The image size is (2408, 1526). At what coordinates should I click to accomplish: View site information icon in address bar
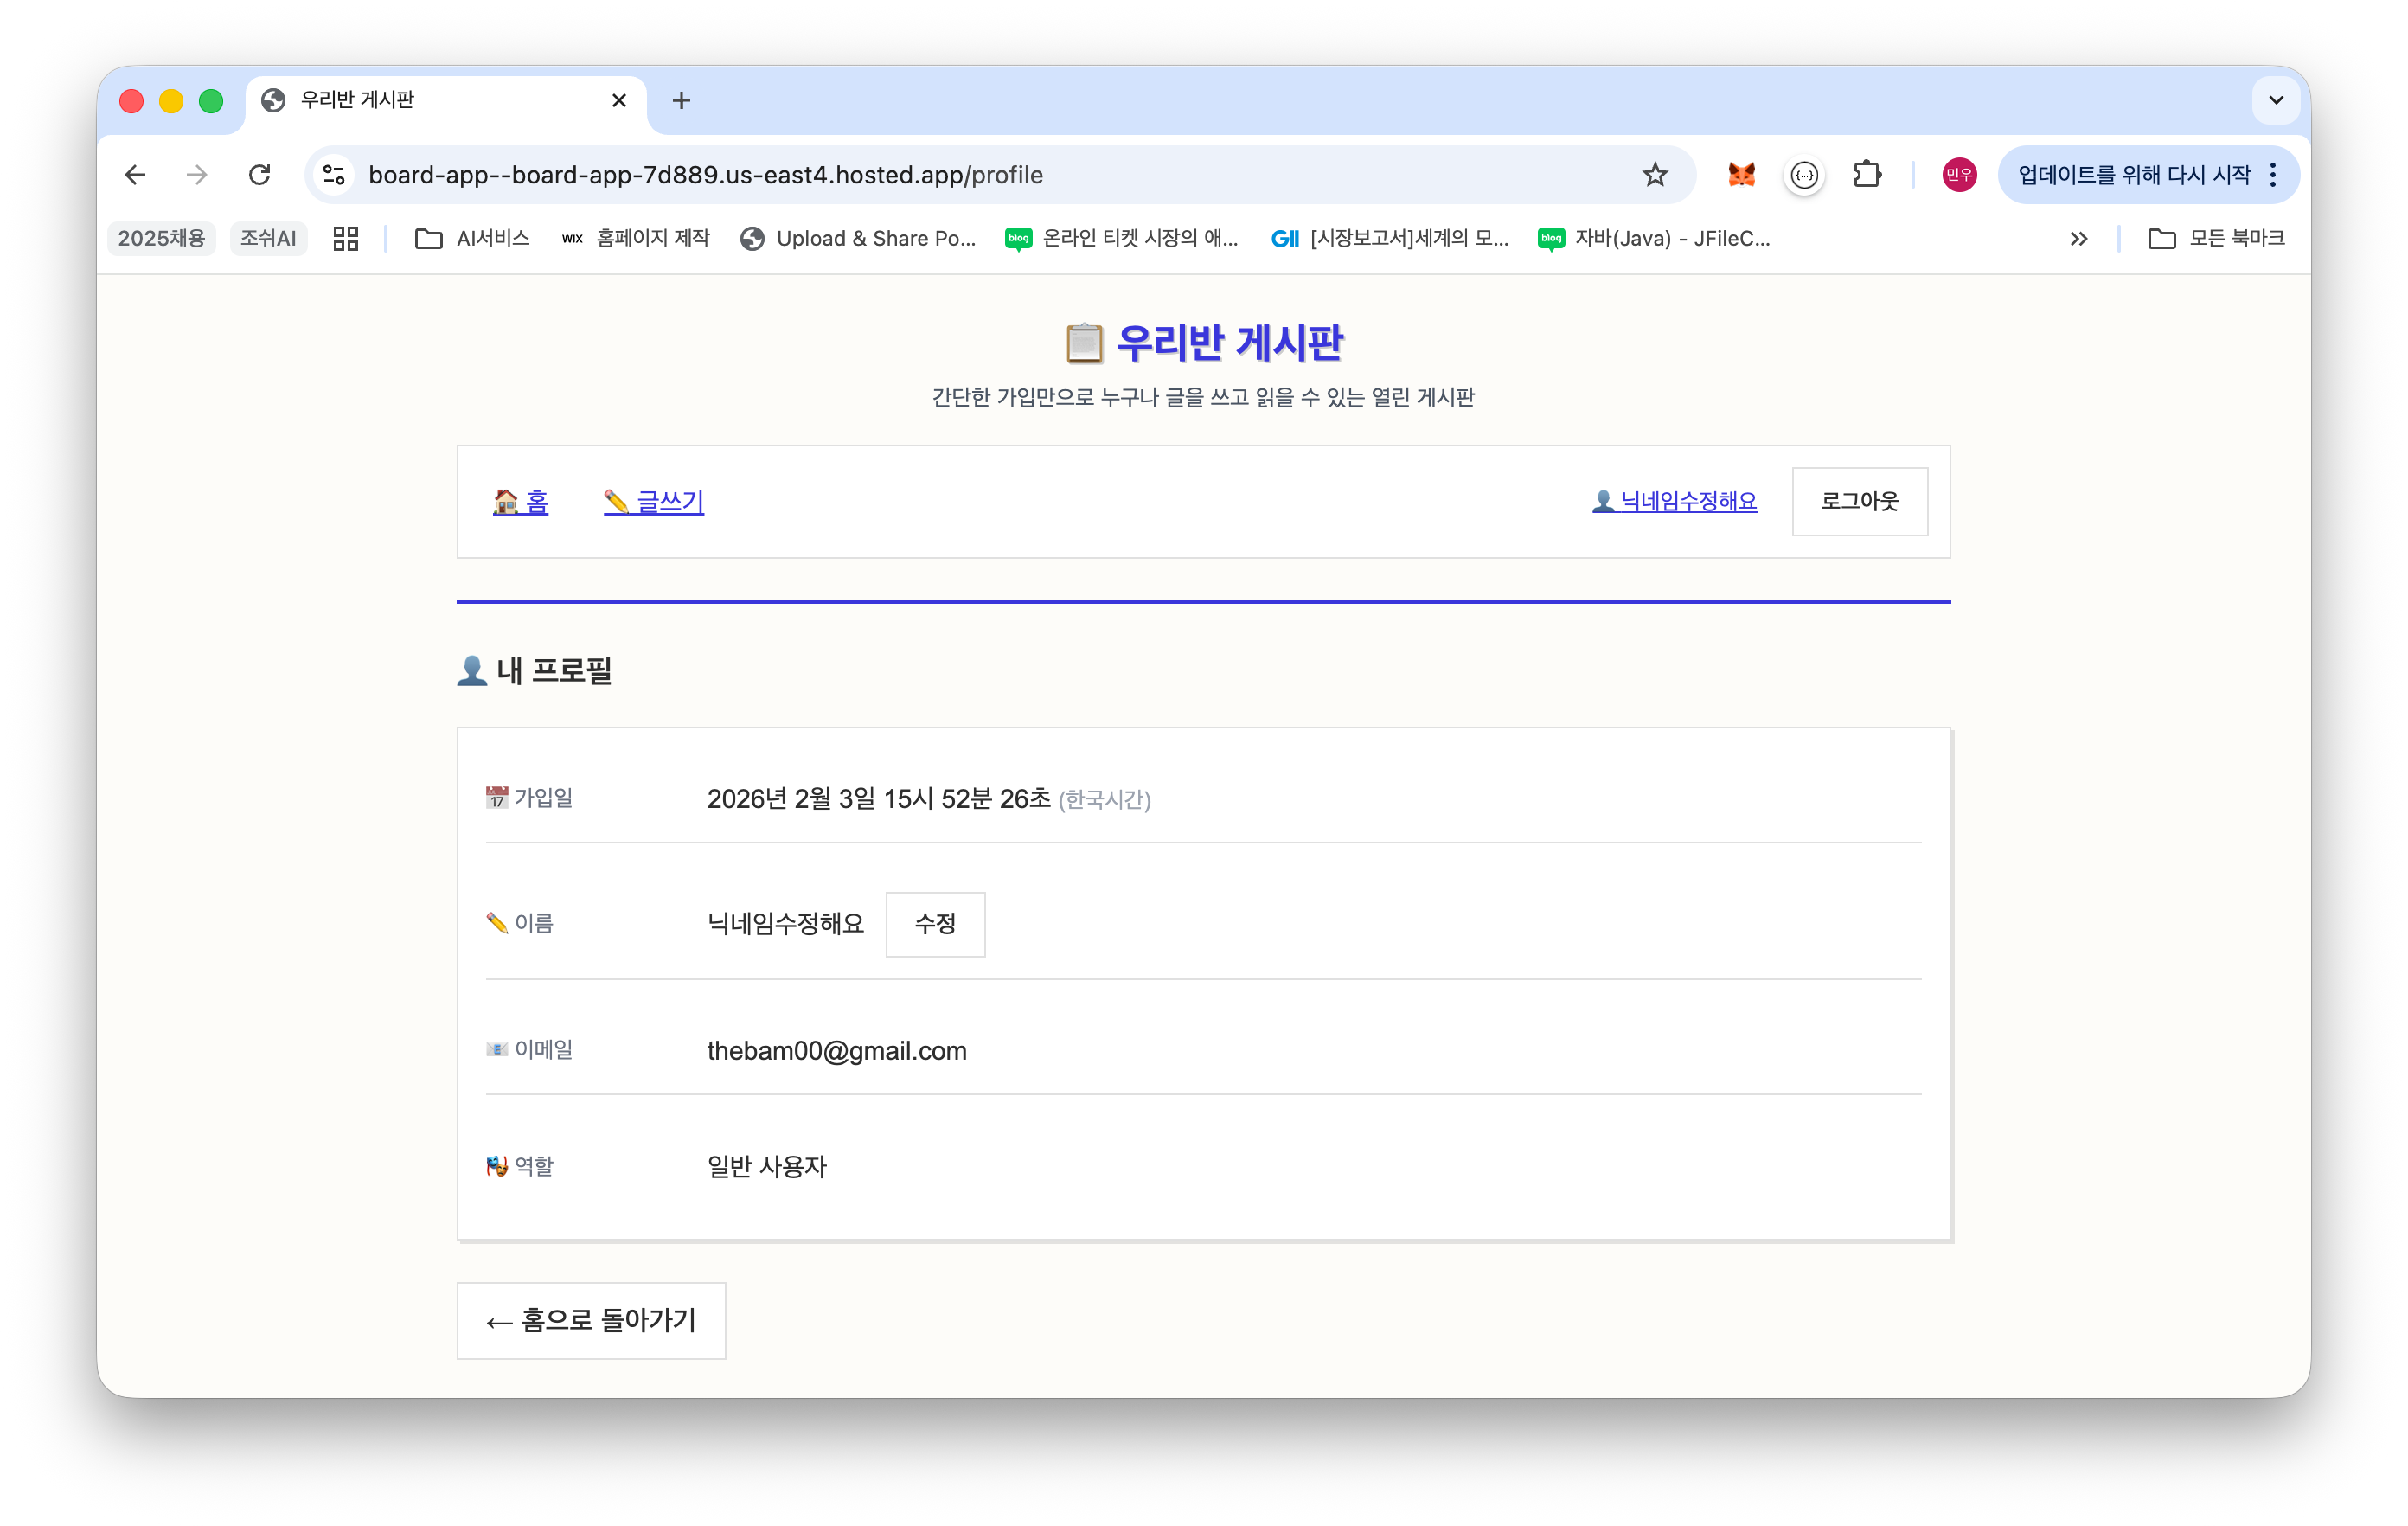point(334,175)
